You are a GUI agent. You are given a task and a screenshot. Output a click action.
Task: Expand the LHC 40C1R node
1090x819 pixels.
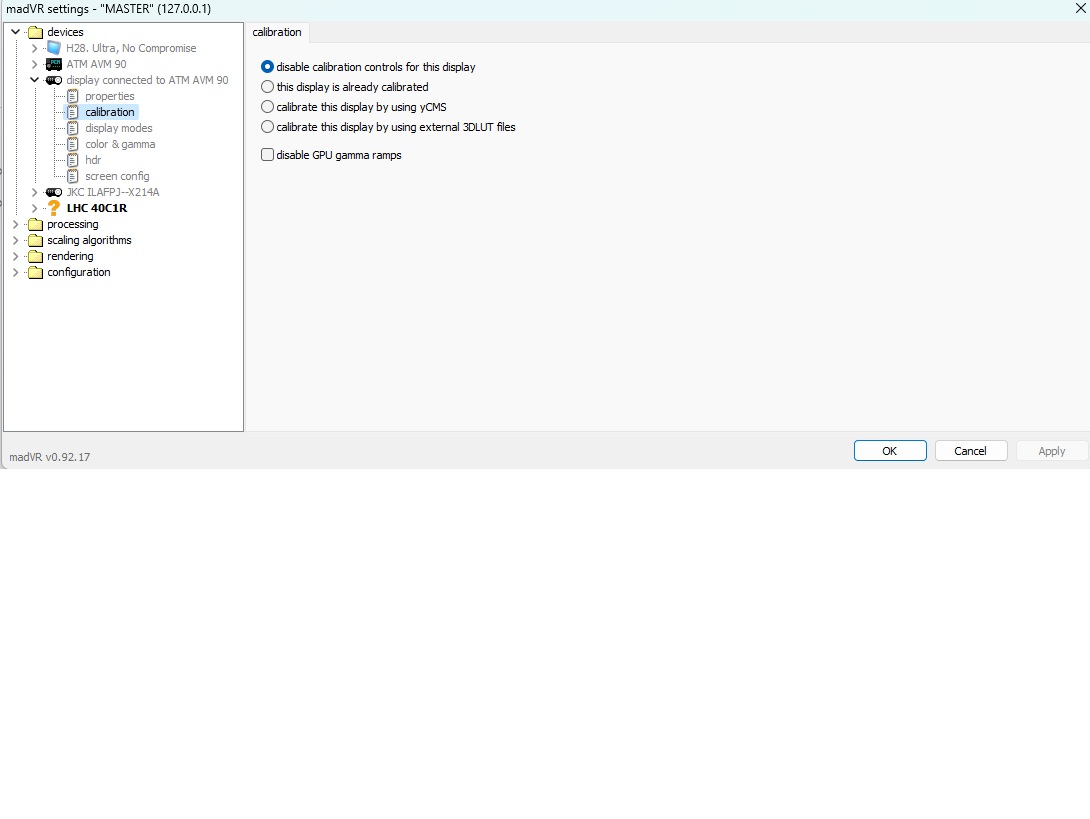click(34, 208)
